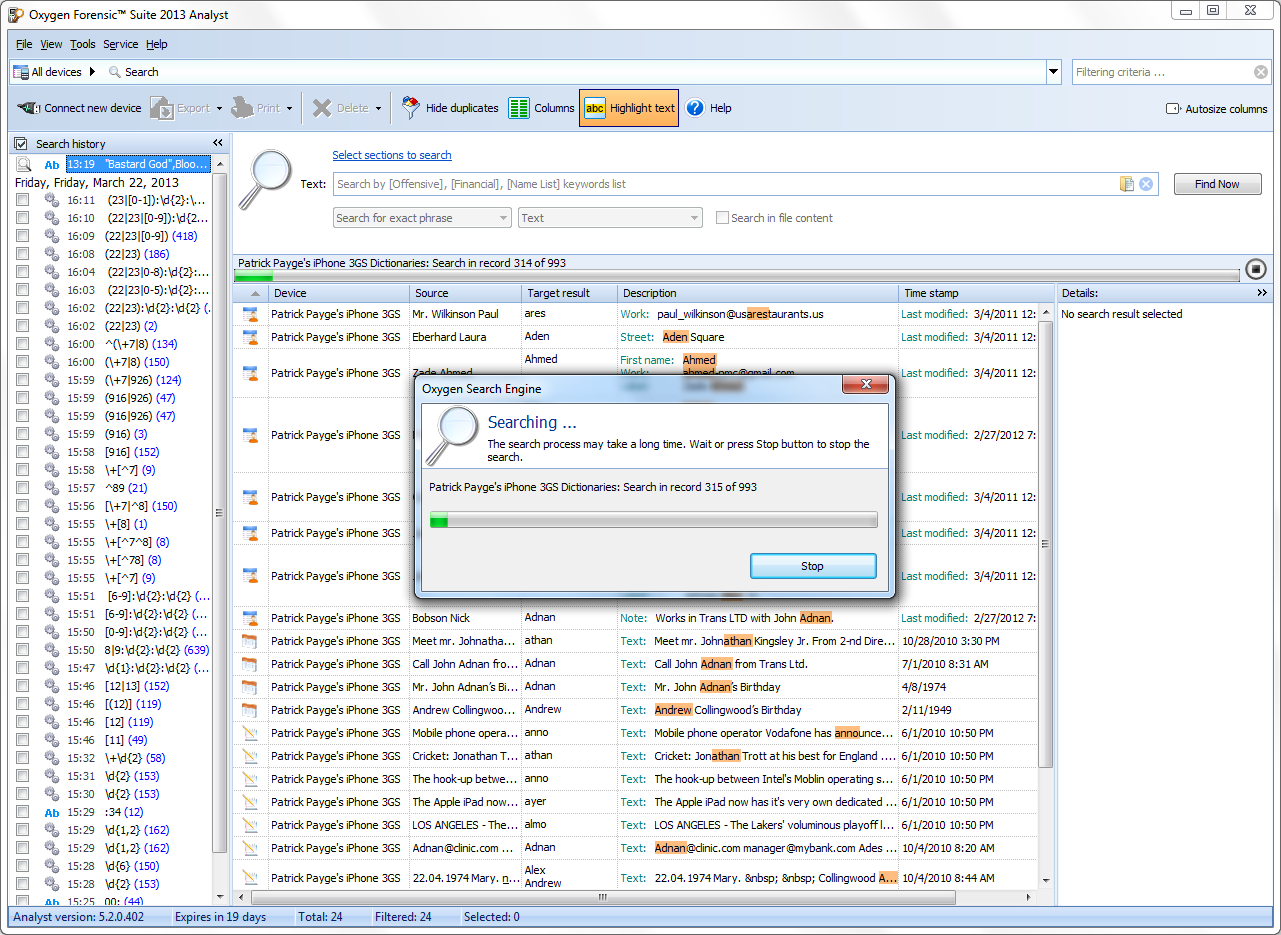This screenshot has width=1281, height=935.
Task: Open the File menu
Action: [x=24, y=44]
